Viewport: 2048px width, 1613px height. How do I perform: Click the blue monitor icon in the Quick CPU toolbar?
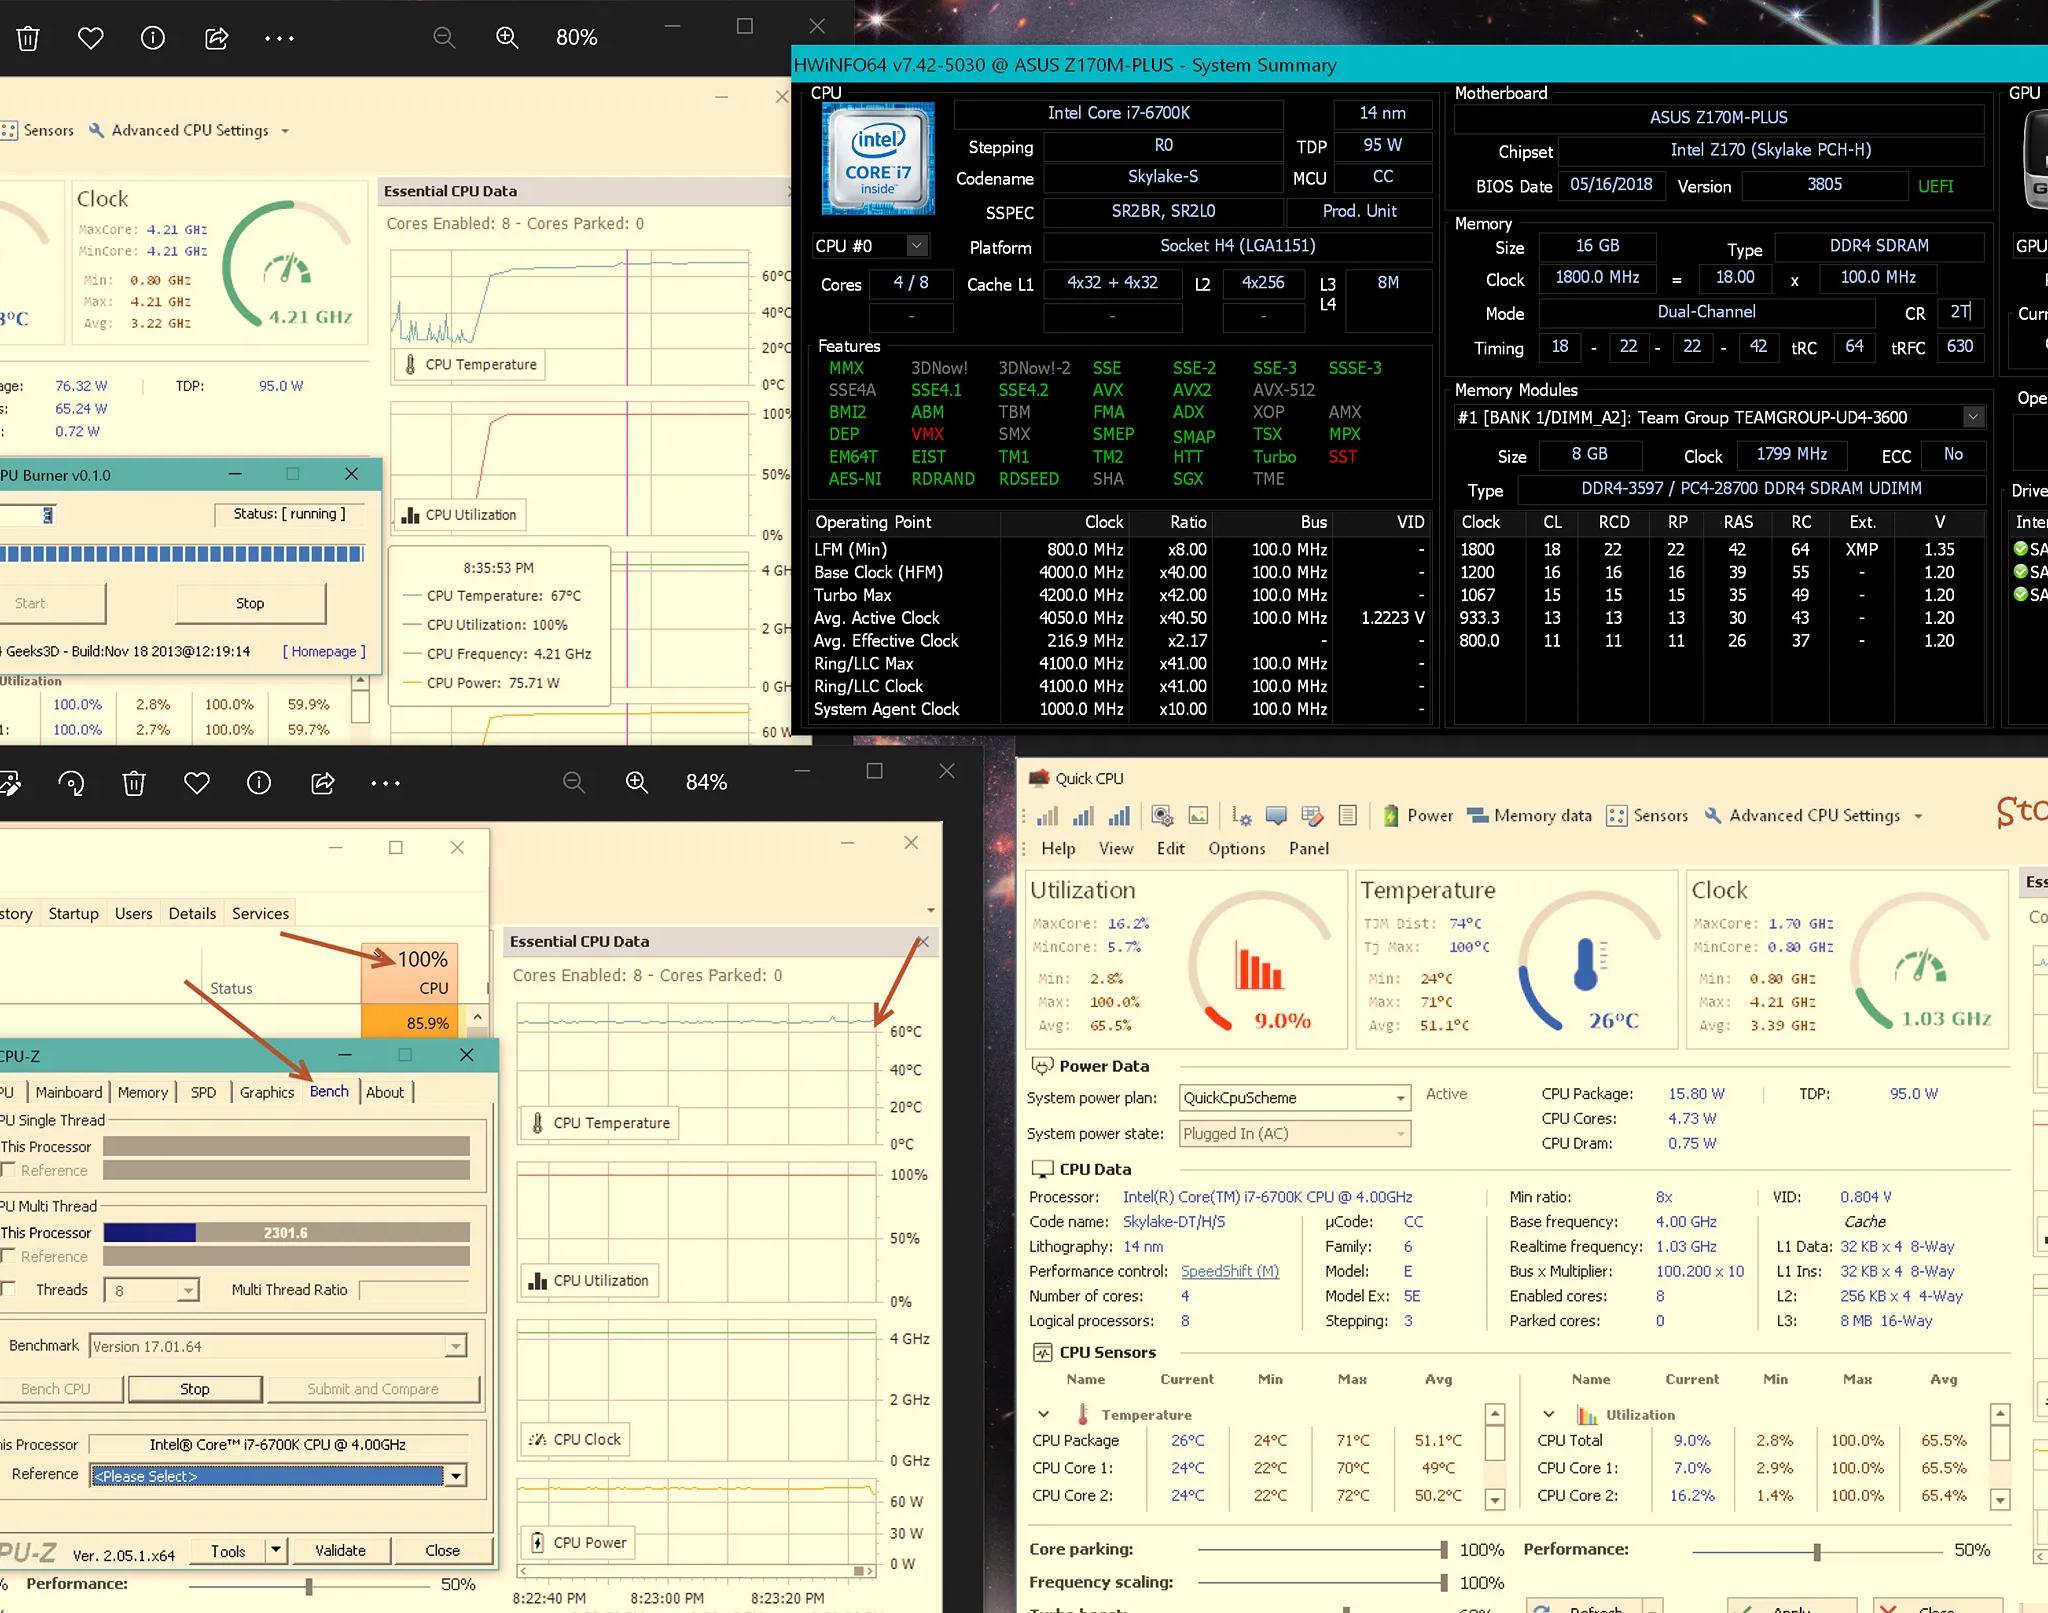pos(1276,816)
